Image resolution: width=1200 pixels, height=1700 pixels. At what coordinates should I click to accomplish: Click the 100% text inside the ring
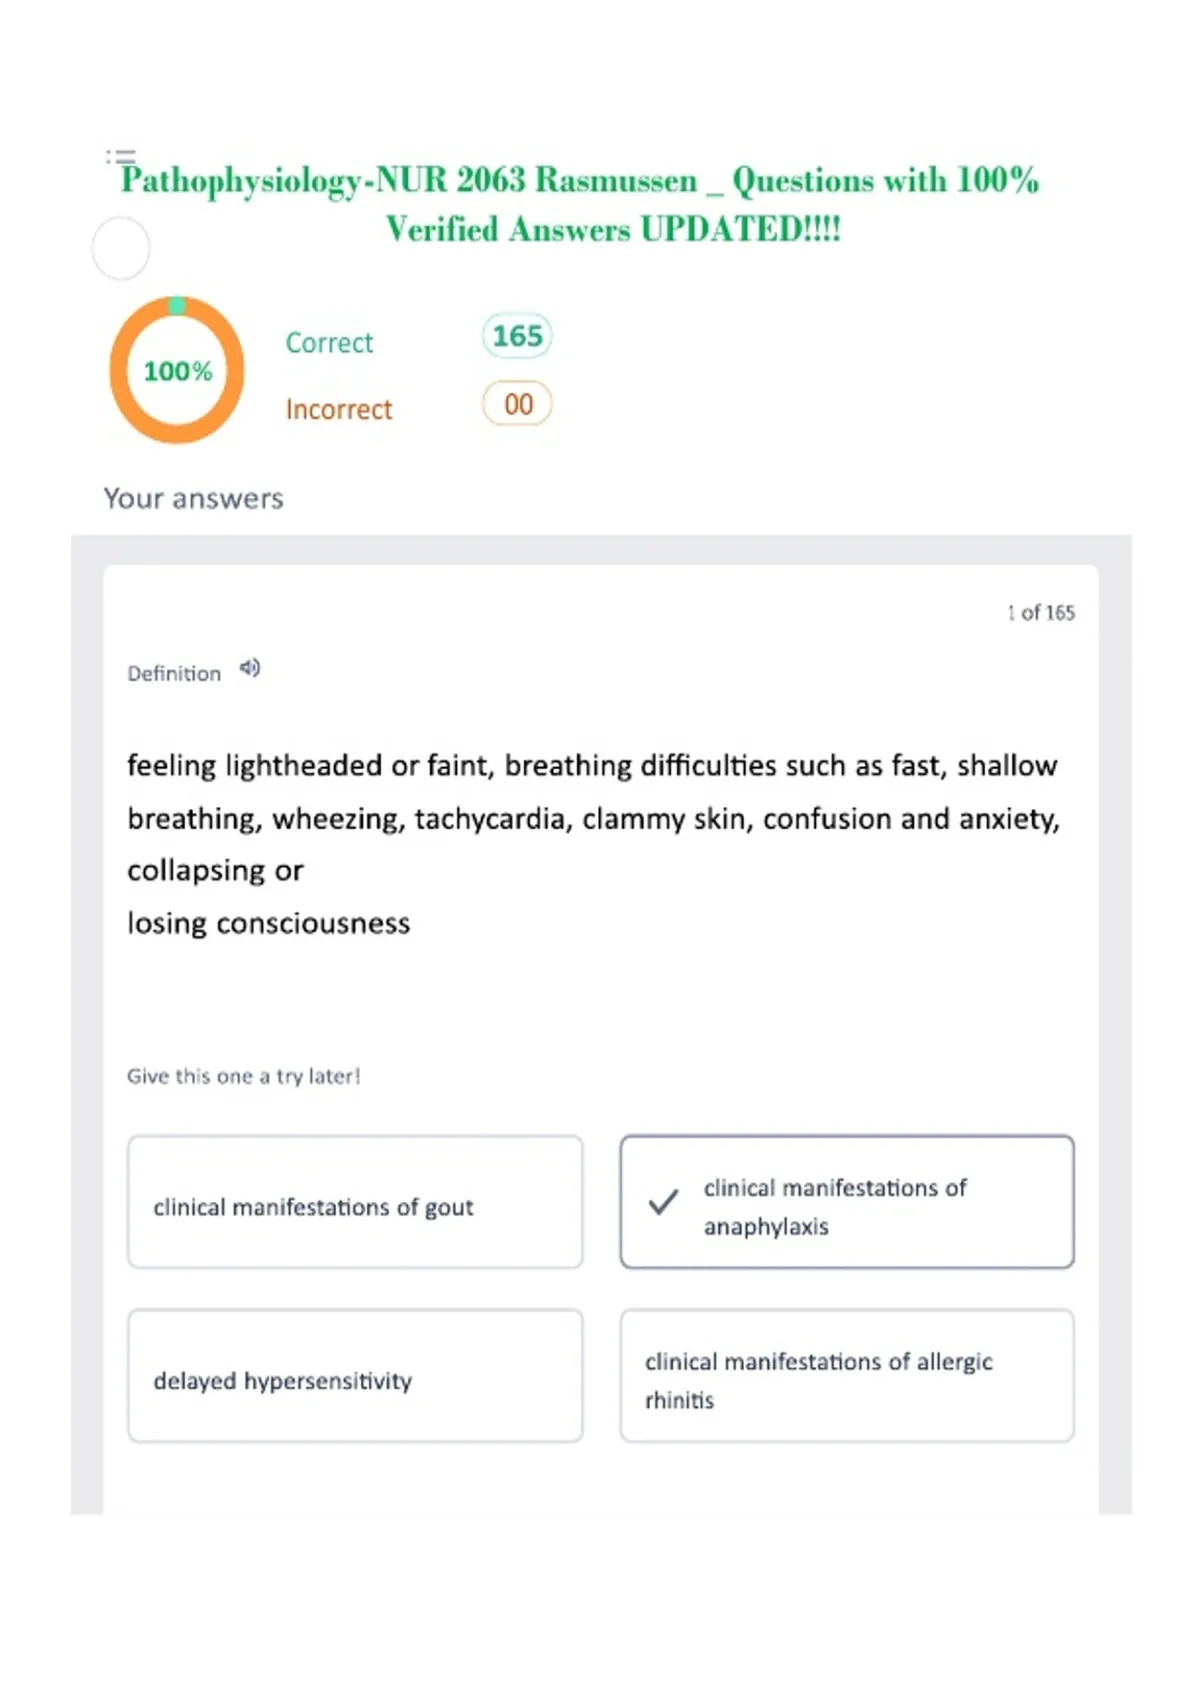(x=178, y=372)
